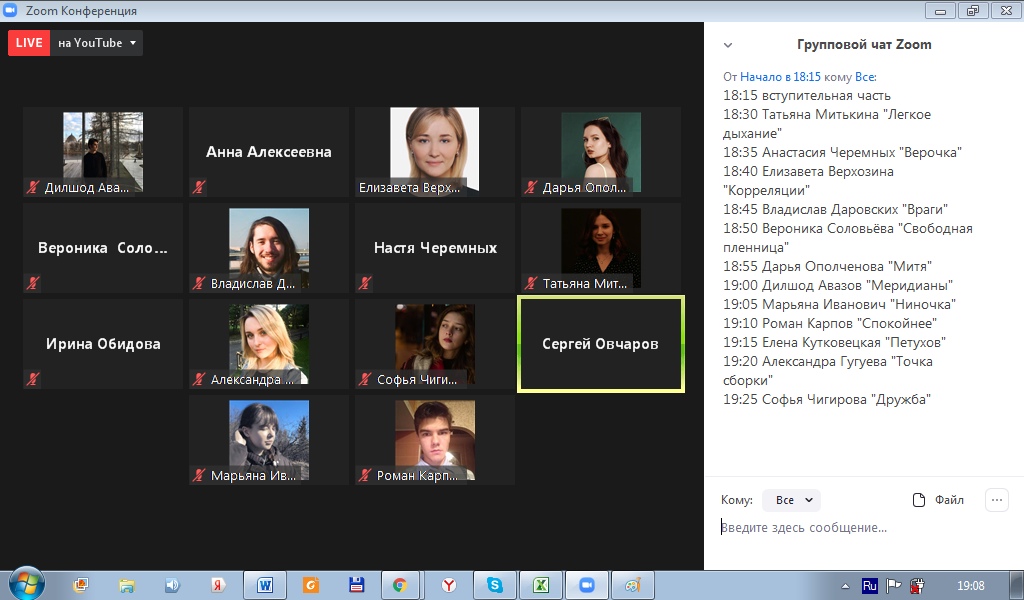Open the Windows Start button
The image size is (1024, 600).
pyautogui.click(x=27, y=584)
